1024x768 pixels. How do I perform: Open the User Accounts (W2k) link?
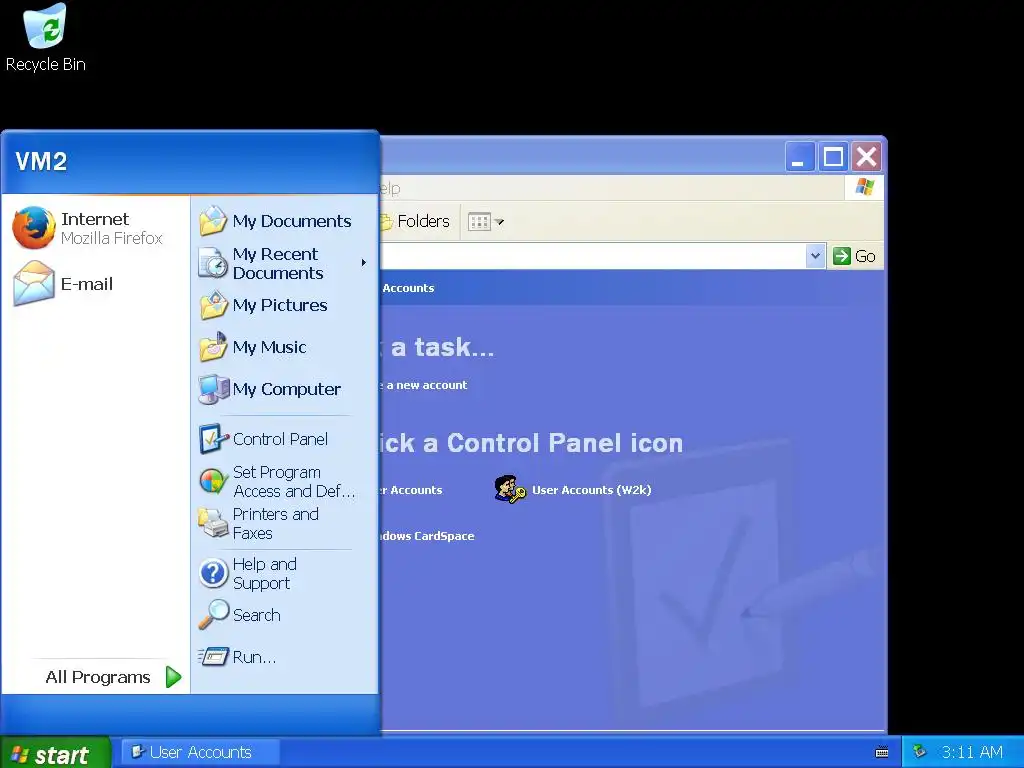[591, 490]
